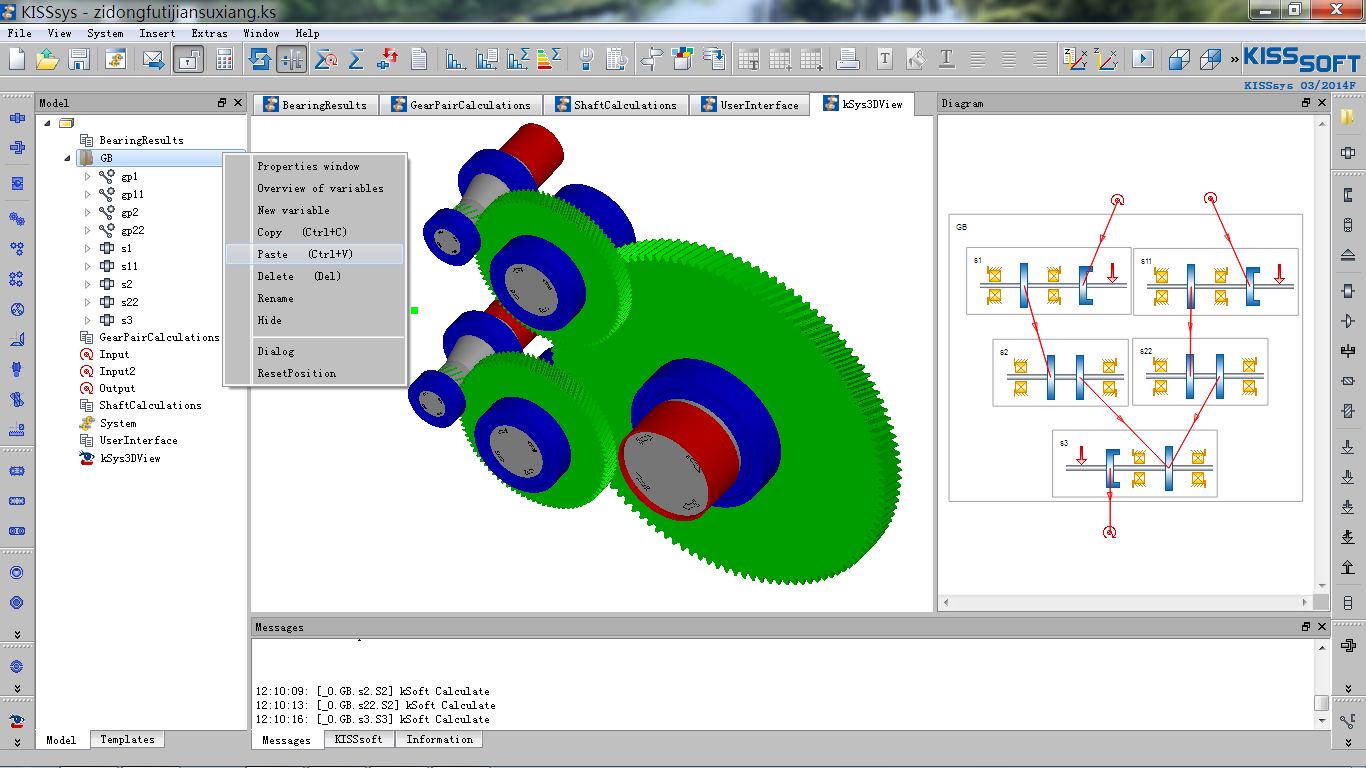Image resolution: width=1366 pixels, height=768 pixels.
Task: Click the signpost toolbar icon
Action: (x=652, y=59)
